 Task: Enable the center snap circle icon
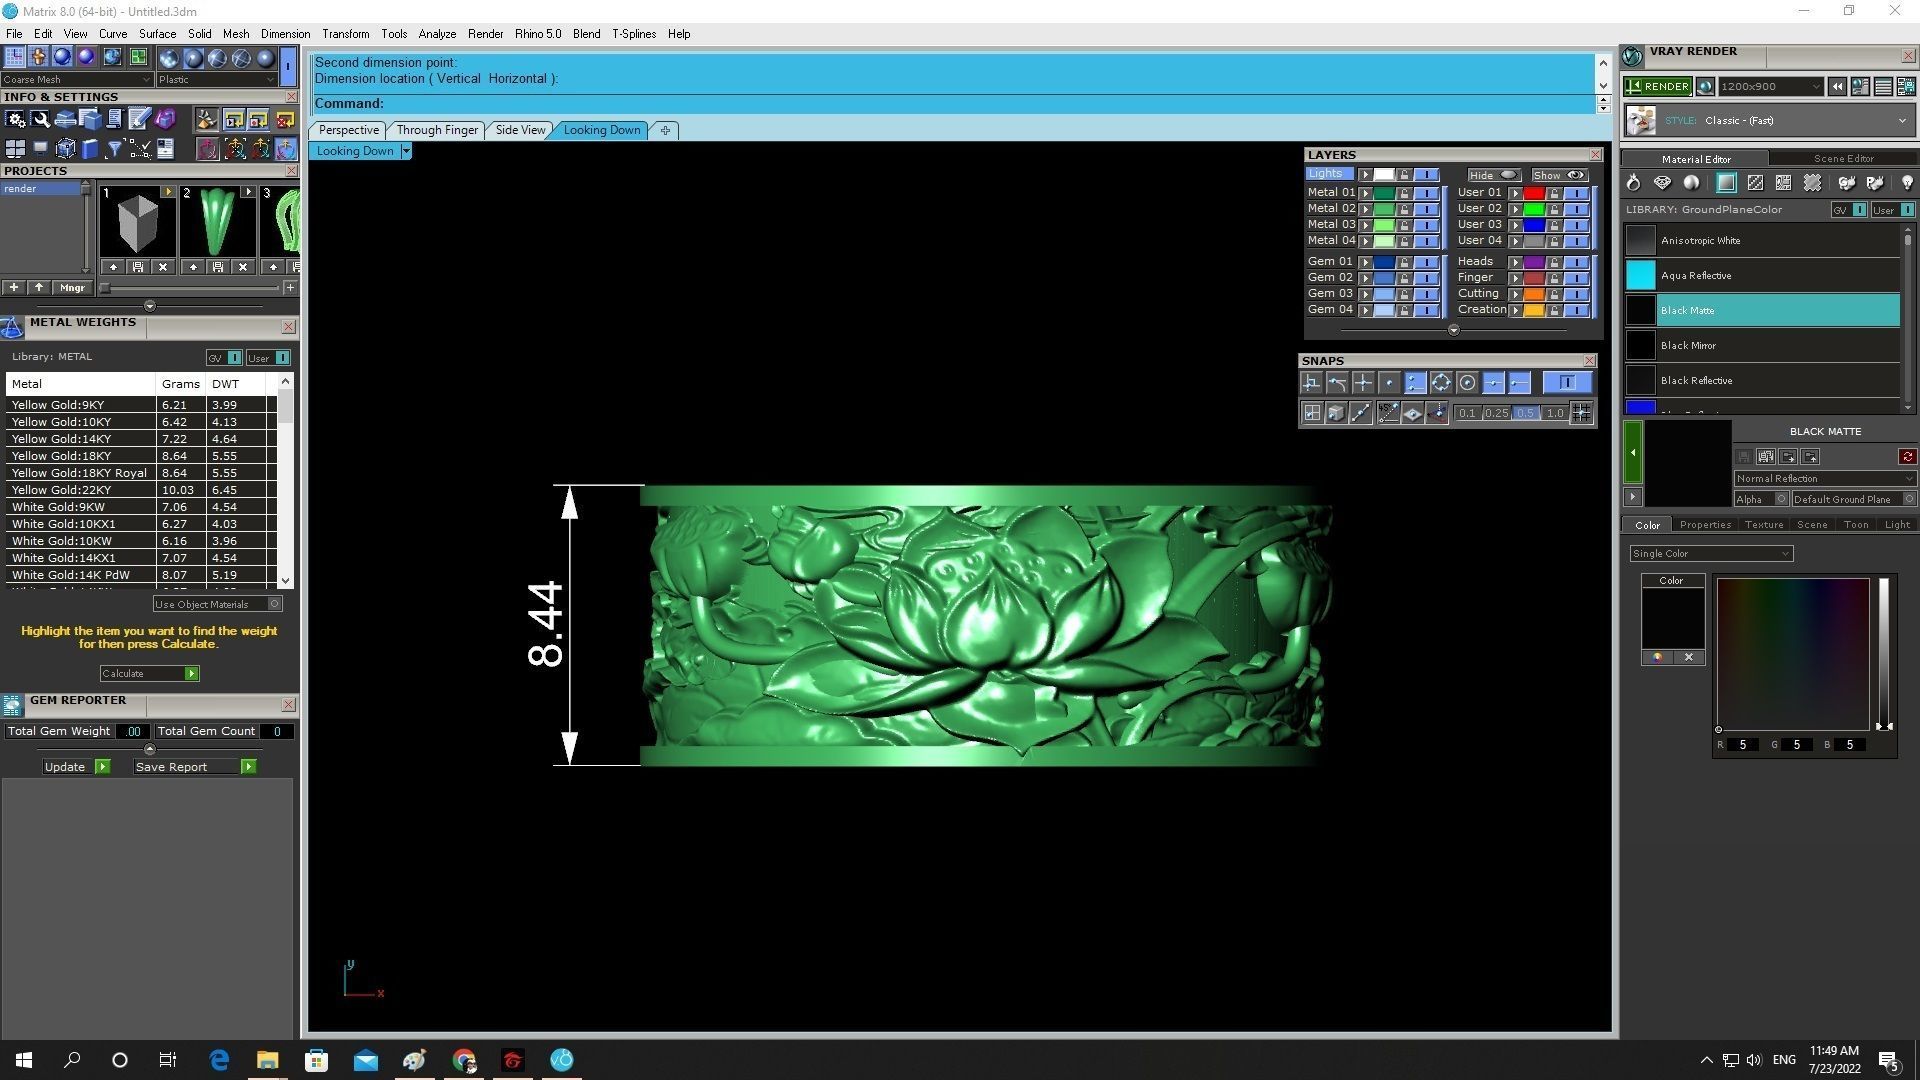click(x=1467, y=383)
